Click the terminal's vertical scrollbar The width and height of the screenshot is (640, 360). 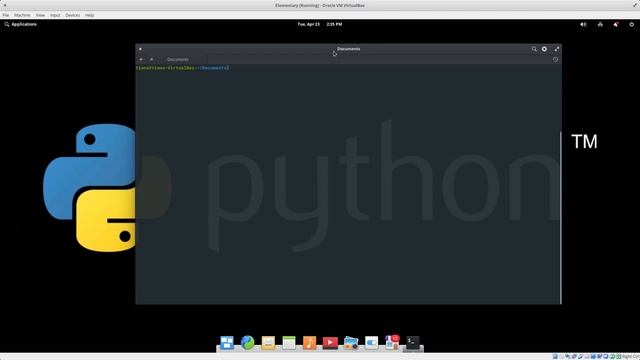[x=560, y=217]
